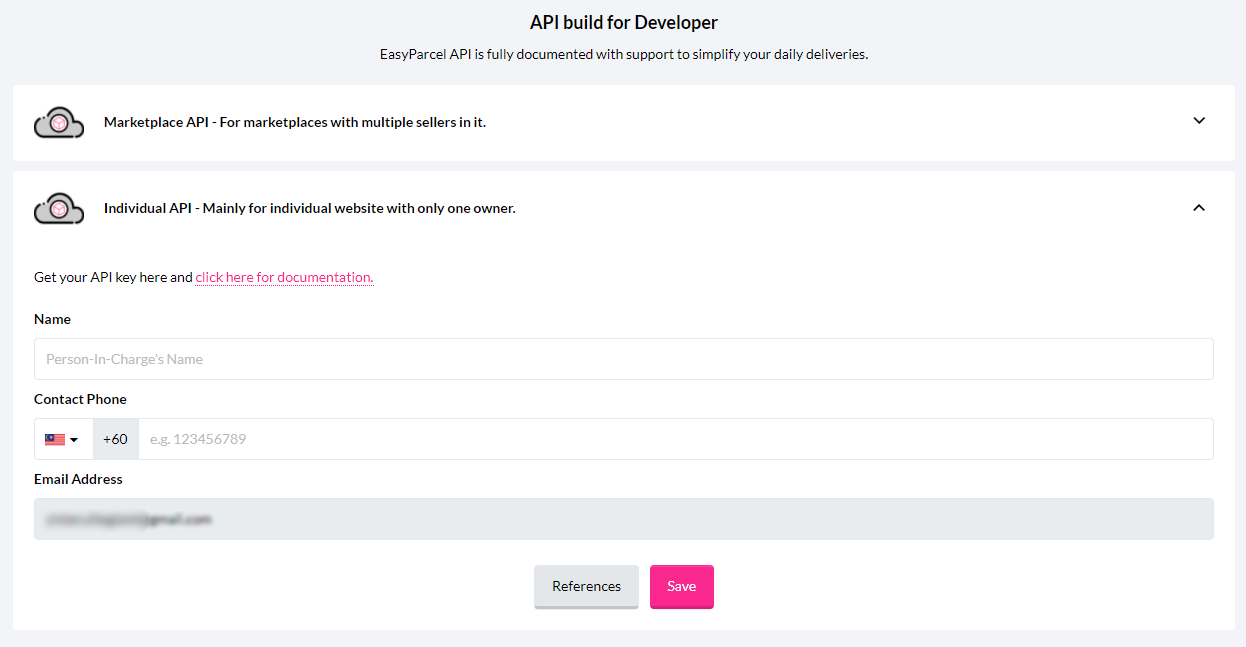Open the 'click here for documentation' link
The width and height of the screenshot is (1246, 647).
coord(284,277)
